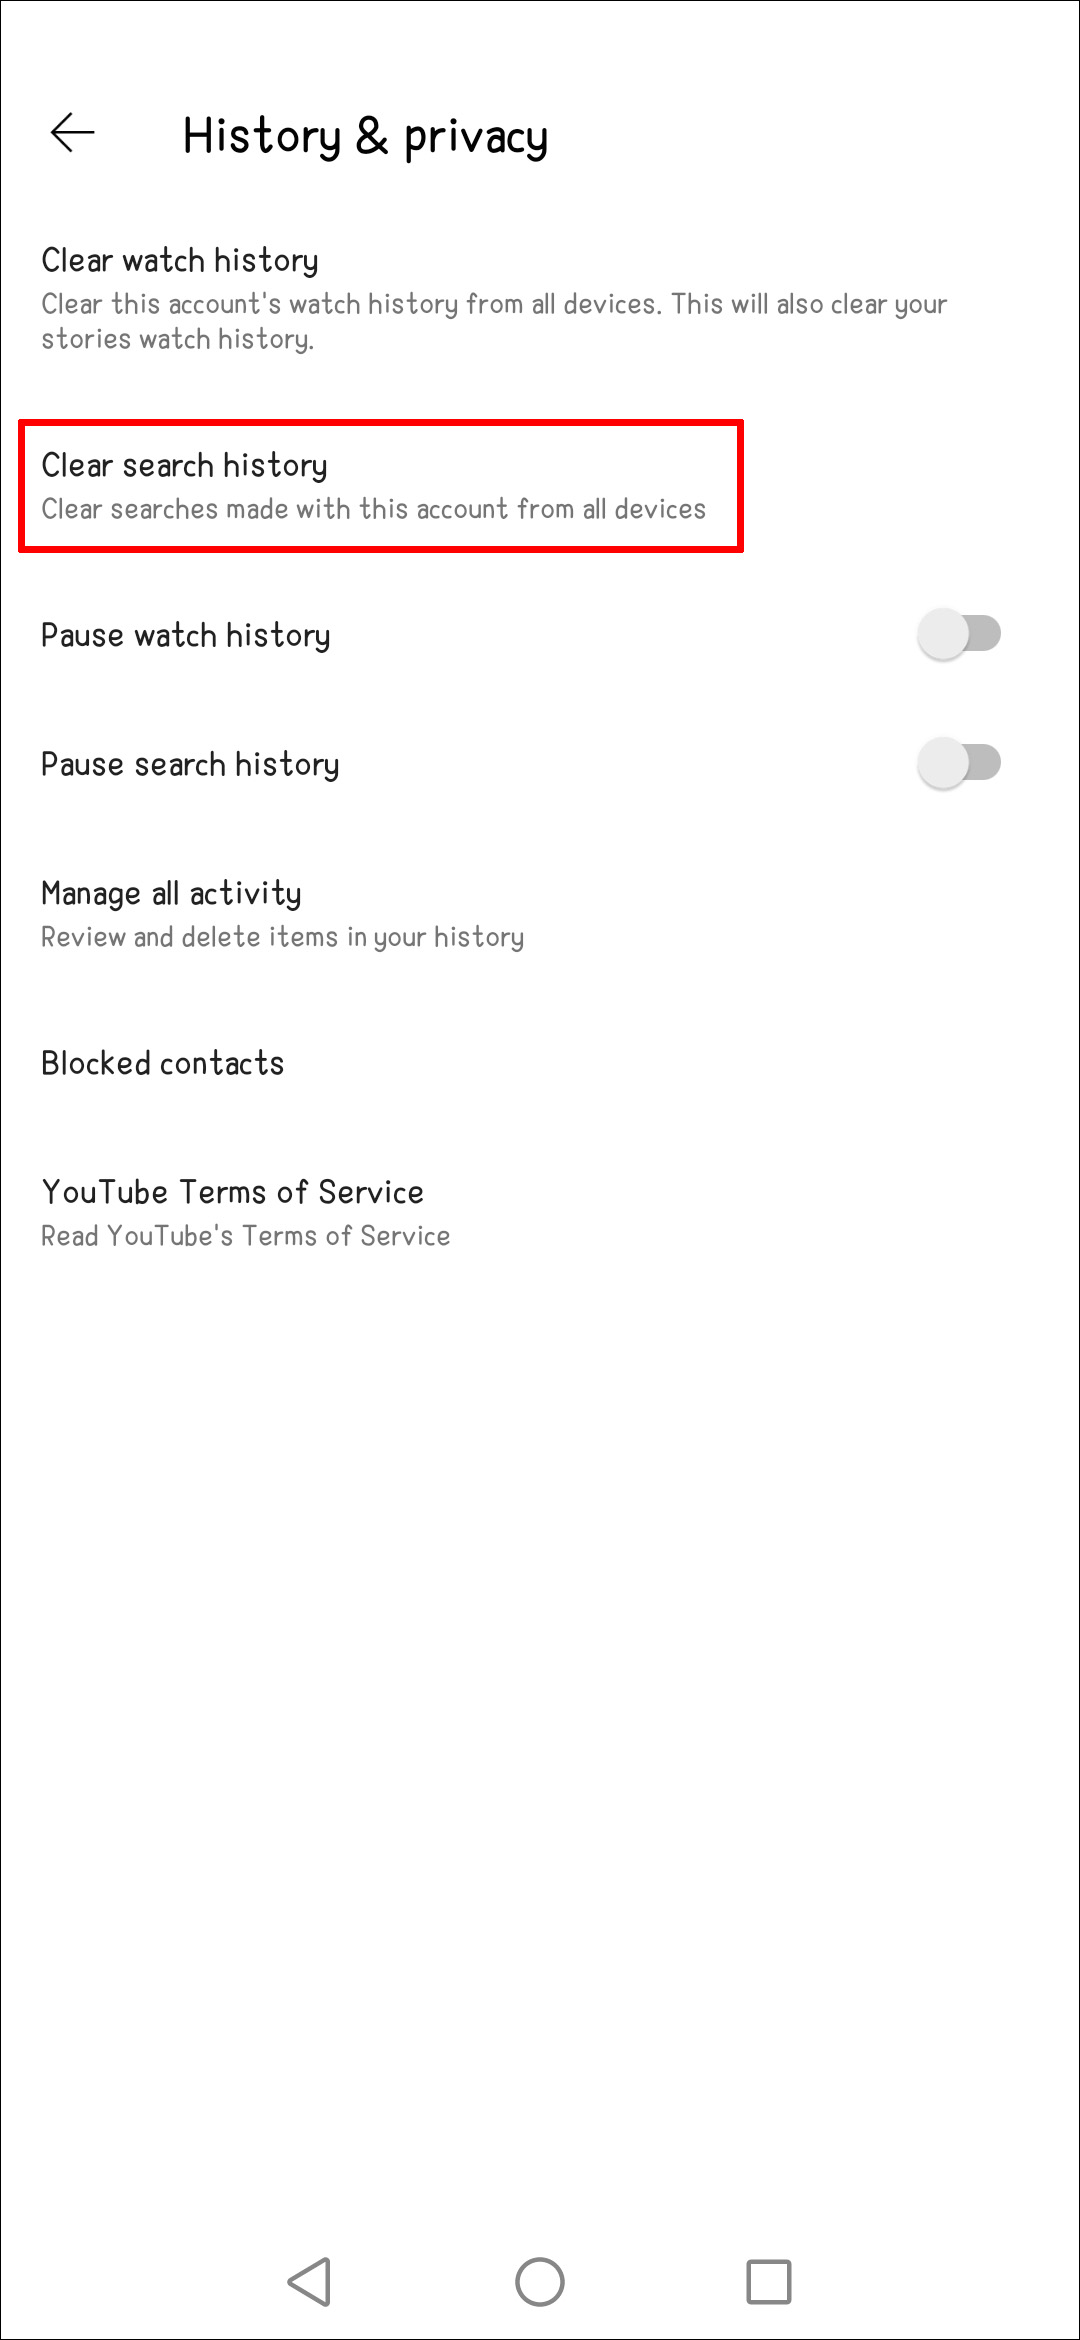Open Manage all activity
This screenshot has width=1080, height=2340.
click(171, 892)
